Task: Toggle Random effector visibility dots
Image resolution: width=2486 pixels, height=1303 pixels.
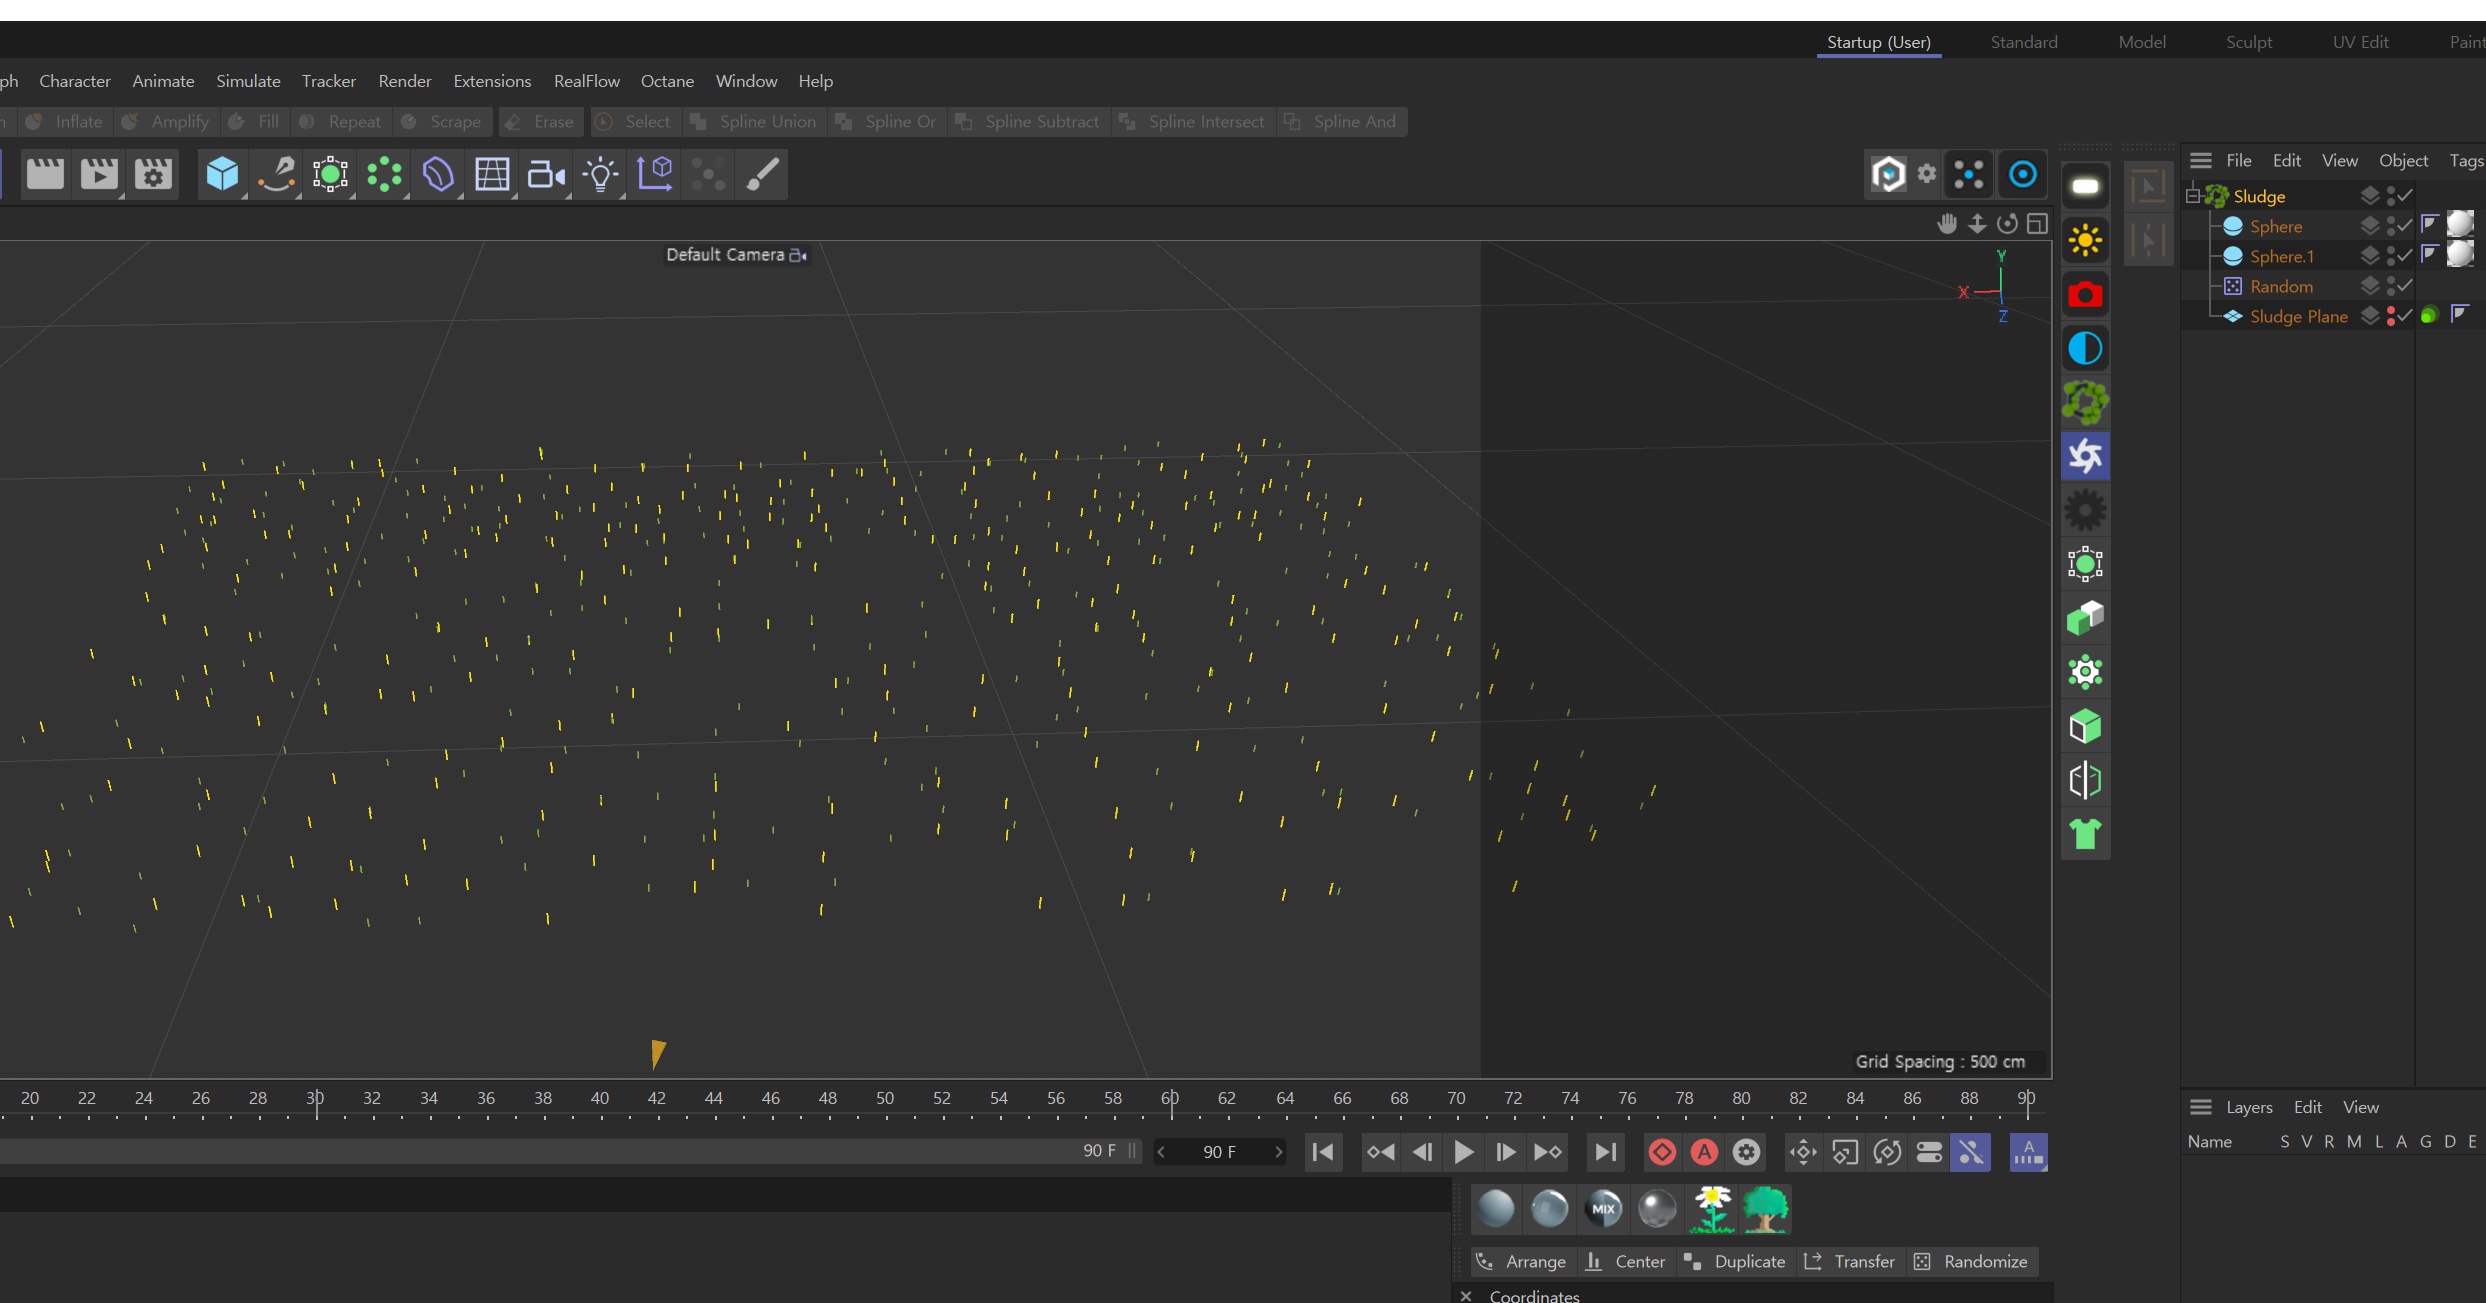Action: (x=2391, y=286)
